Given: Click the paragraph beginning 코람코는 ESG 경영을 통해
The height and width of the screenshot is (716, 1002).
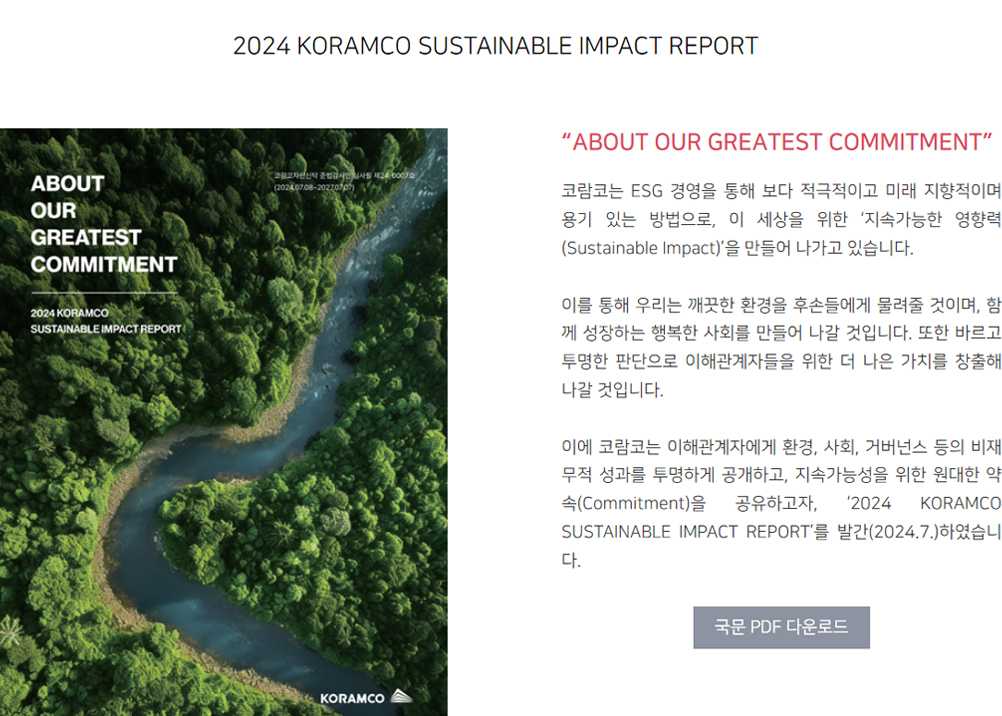Looking at the screenshot, I should pyautogui.click(x=781, y=219).
